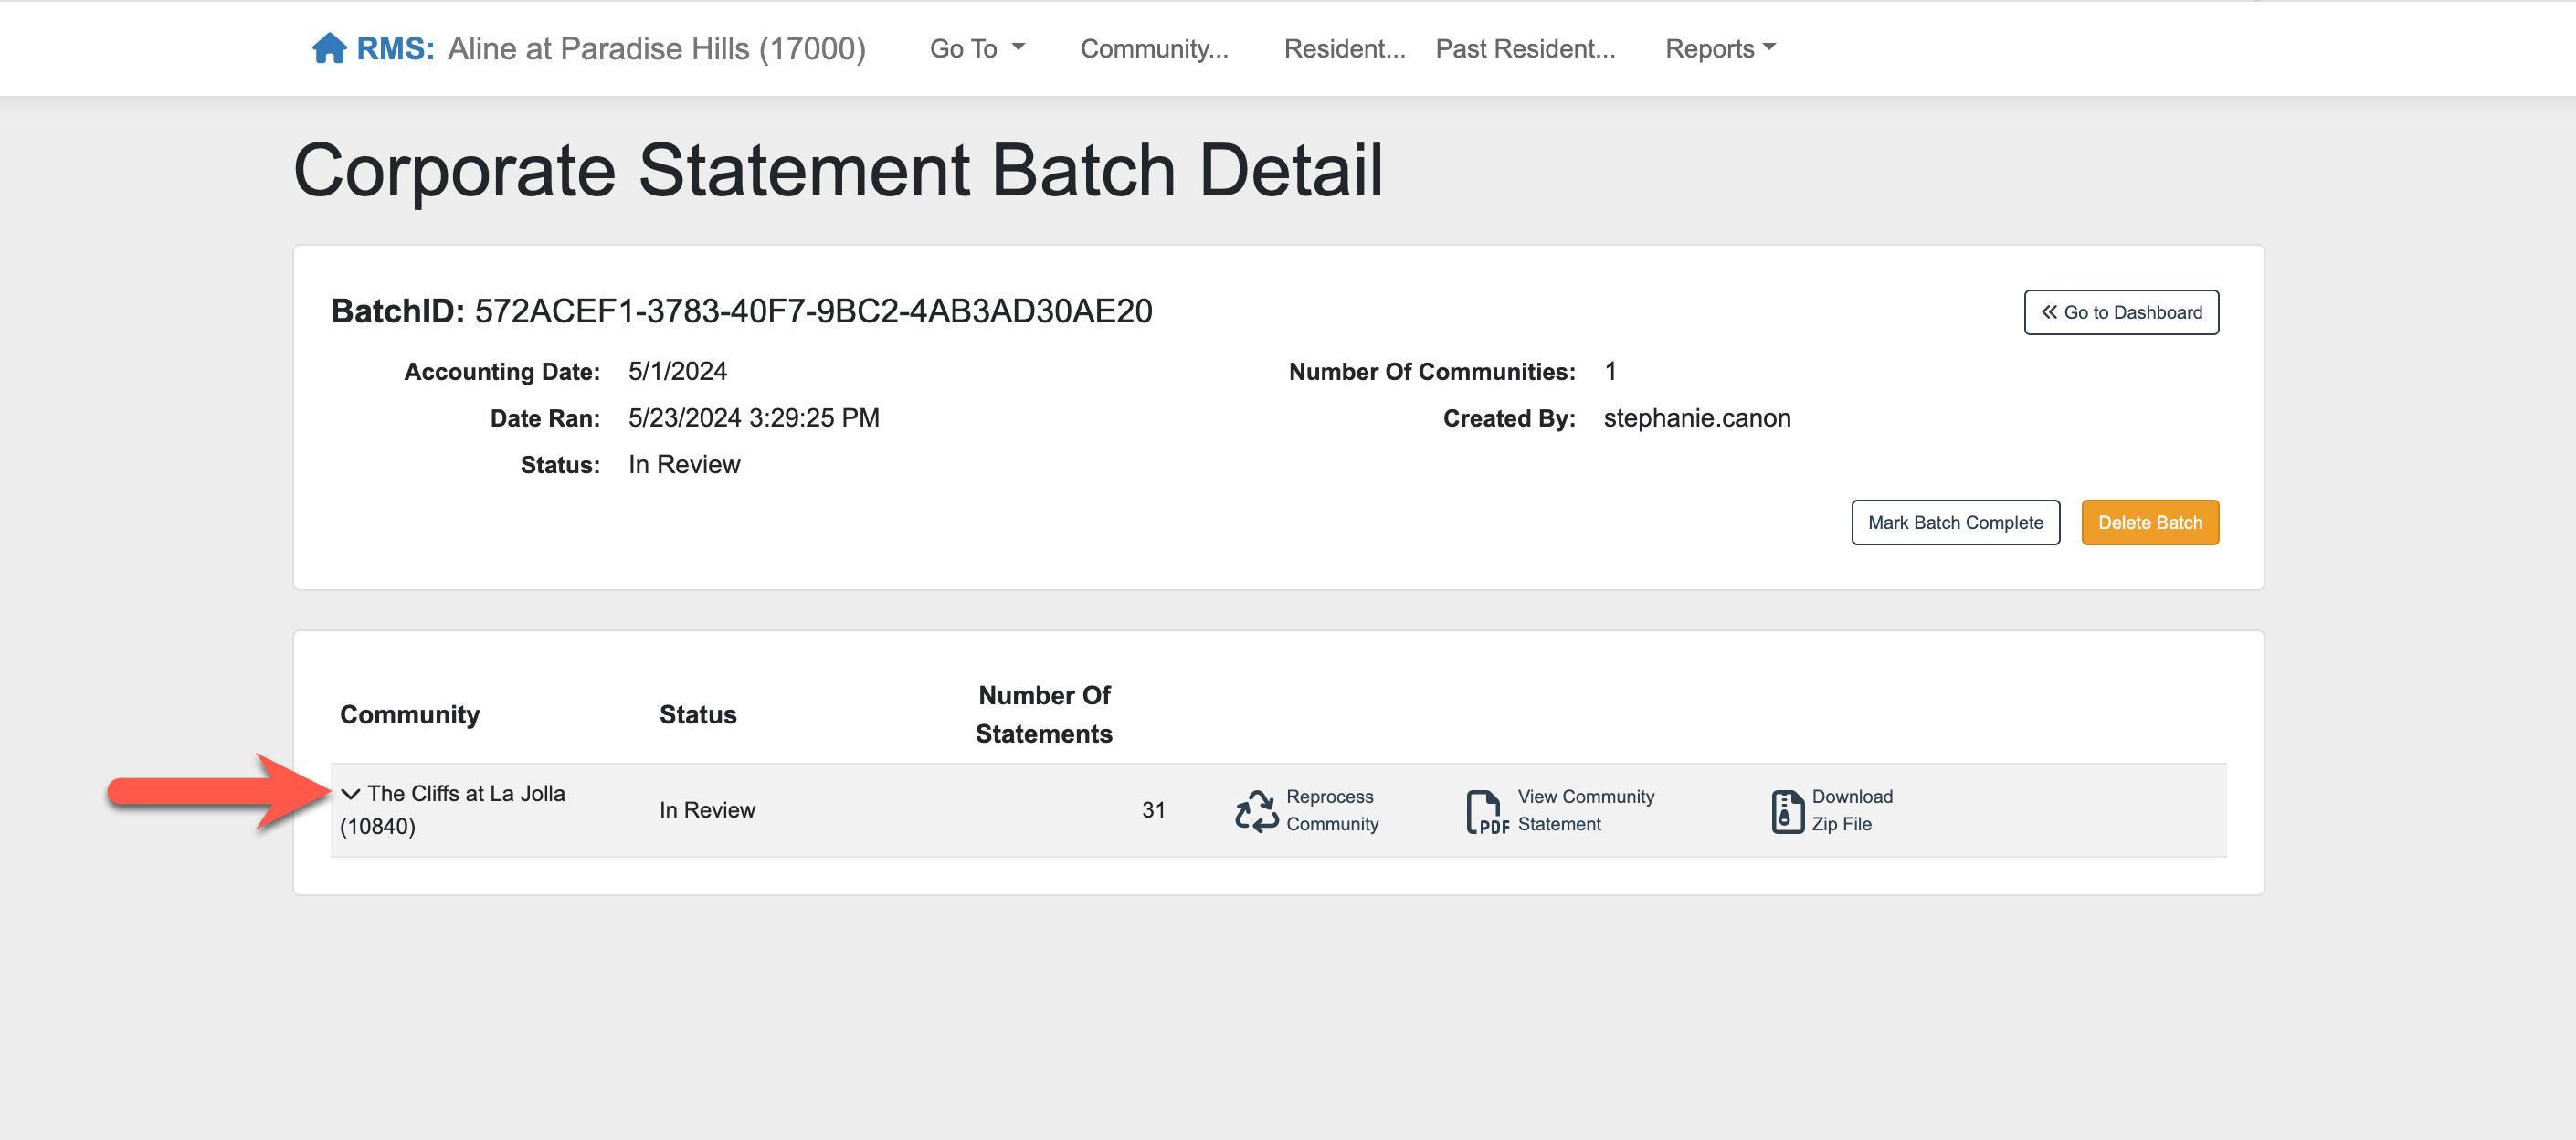Click the orange Delete Batch button
2576x1140 pixels.
point(2149,522)
